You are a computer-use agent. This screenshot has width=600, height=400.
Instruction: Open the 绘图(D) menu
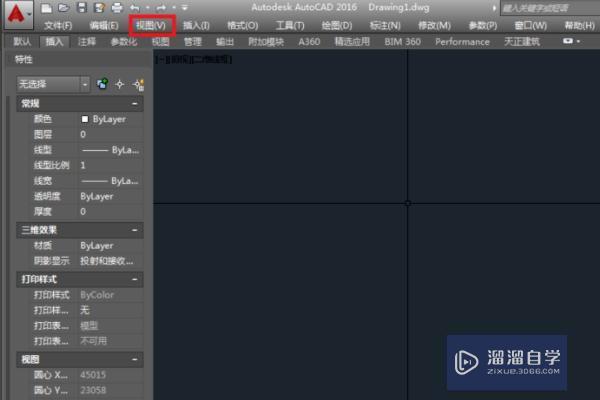click(x=337, y=26)
